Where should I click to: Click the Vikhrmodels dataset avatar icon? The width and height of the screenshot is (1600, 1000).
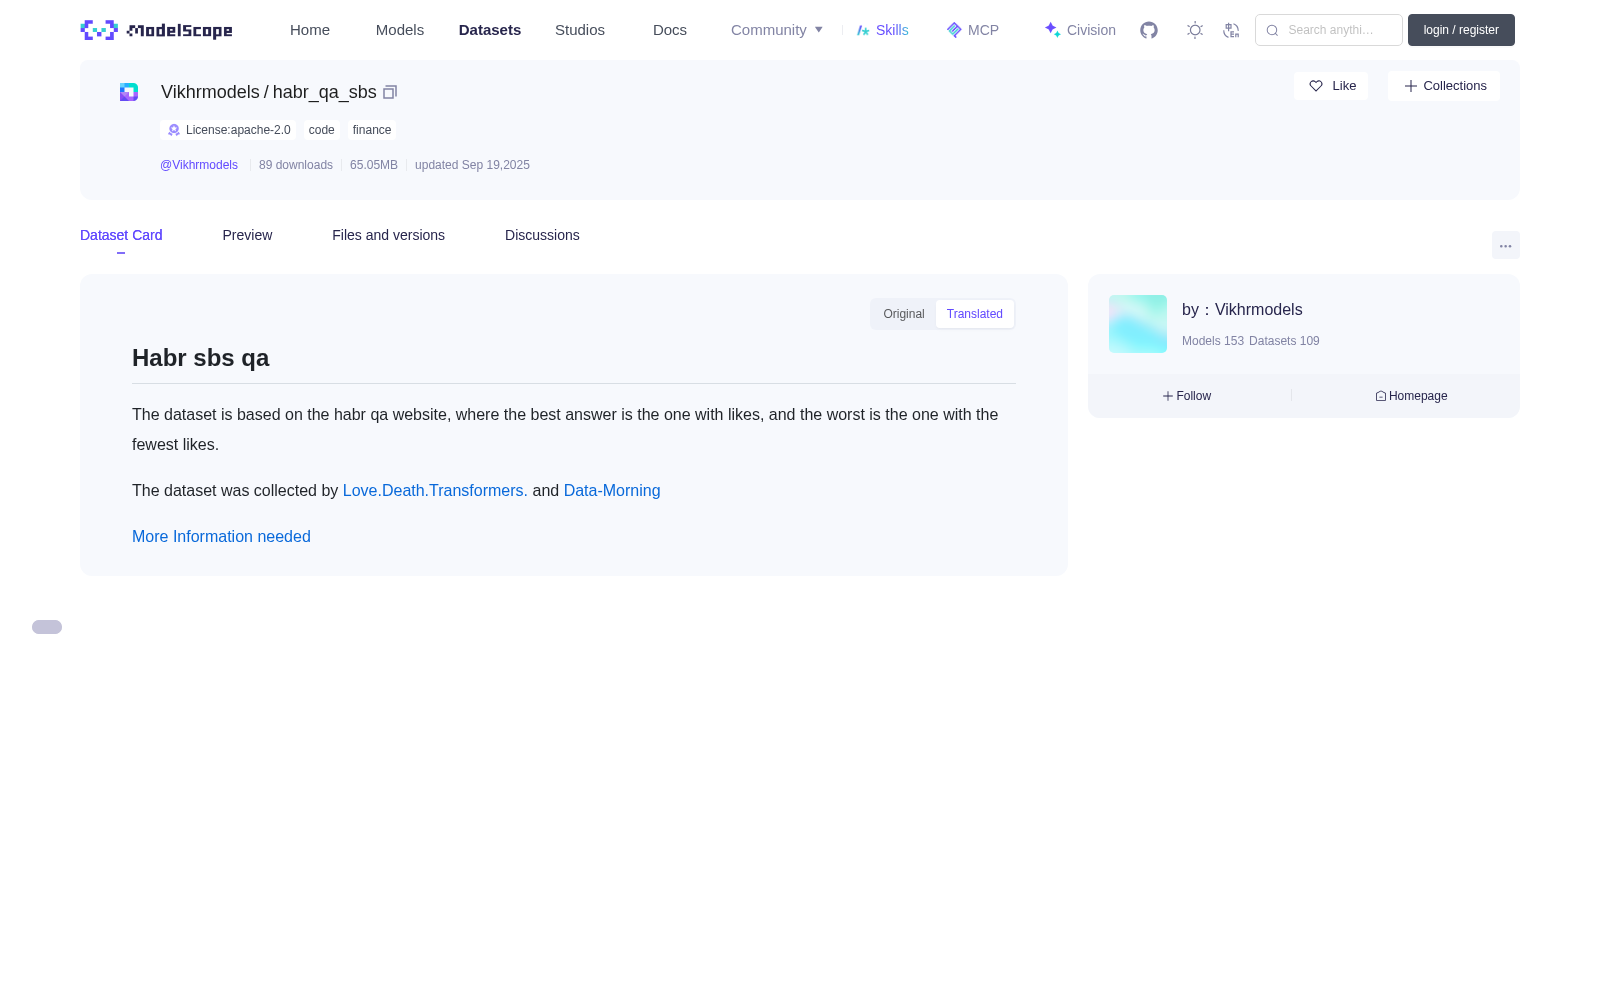click(129, 92)
